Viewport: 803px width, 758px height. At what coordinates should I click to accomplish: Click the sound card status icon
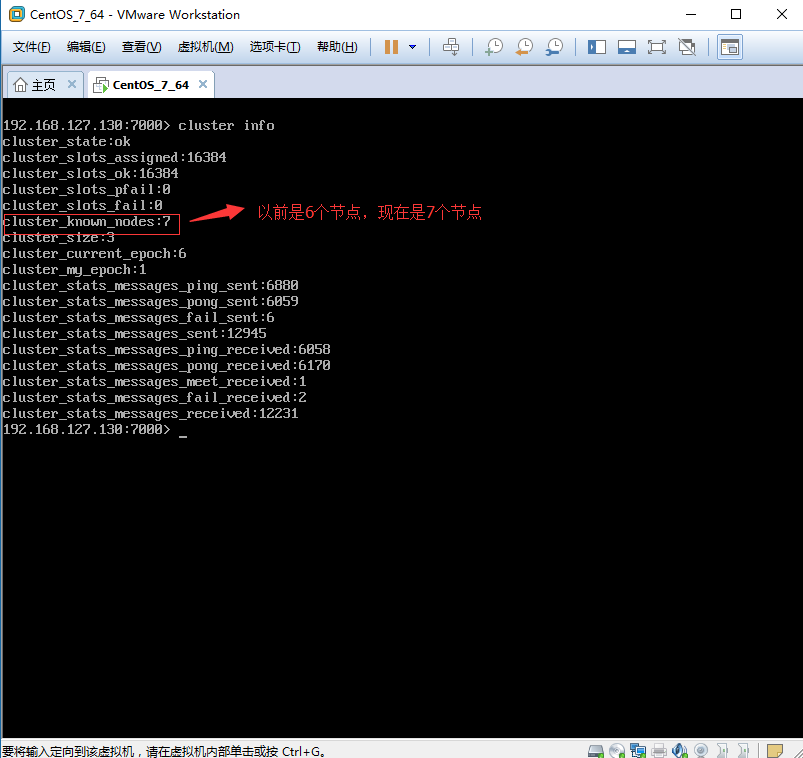click(680, 751)
